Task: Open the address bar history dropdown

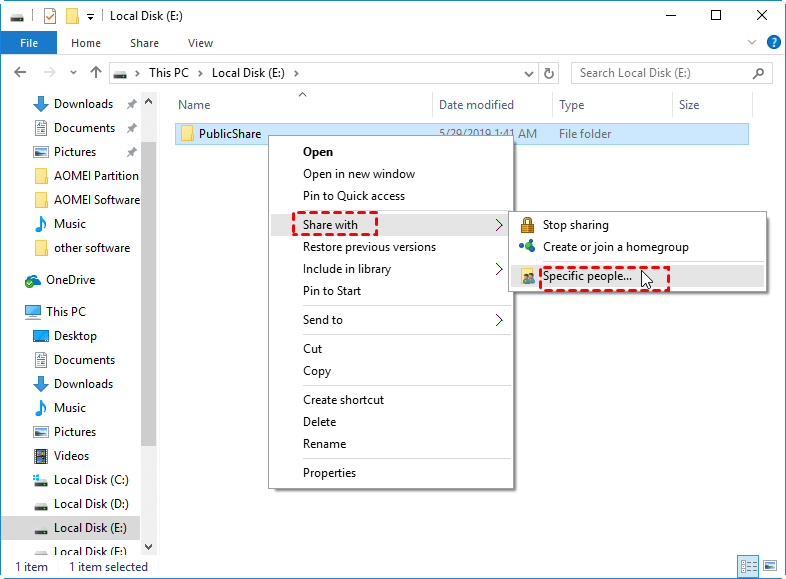Action: click(528, 73)
